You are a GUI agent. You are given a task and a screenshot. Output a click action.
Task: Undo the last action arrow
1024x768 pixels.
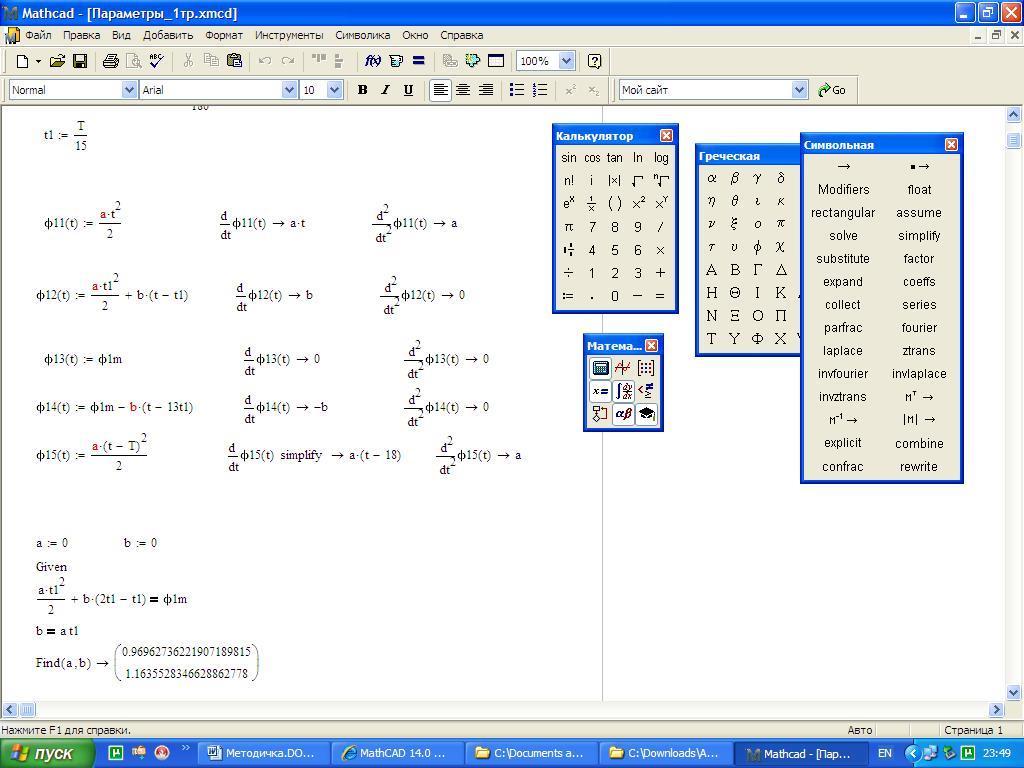tap(264, 61)
